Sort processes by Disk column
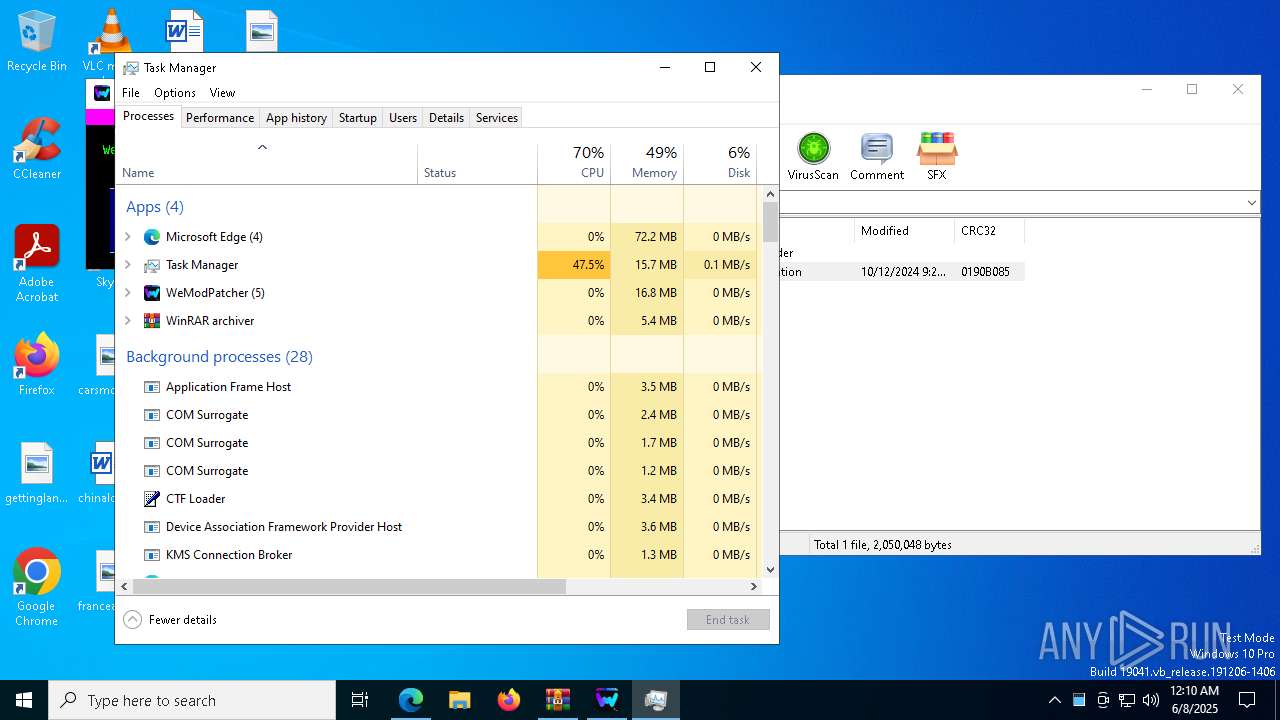 (x=720, y=163)
